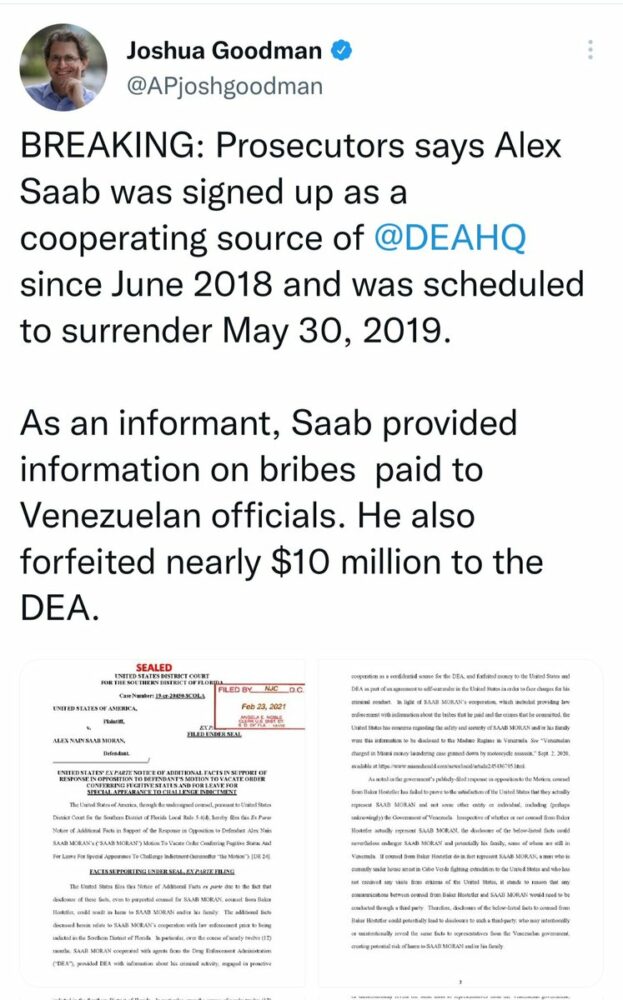Select the UNITED STATES DISTRICT COURT heading
Image resolution: width=623 pixels, height=1000 pixels.
[162, 675]
